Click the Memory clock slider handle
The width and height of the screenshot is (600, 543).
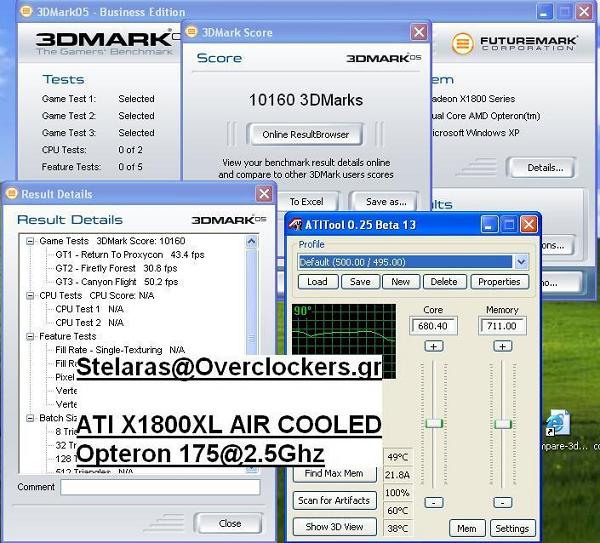[x=503, y=424]
